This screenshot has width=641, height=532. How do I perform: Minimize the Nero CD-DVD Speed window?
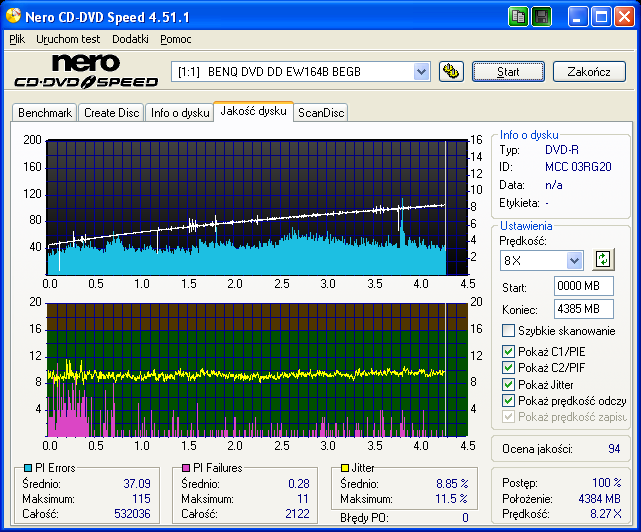coord(578,17)
